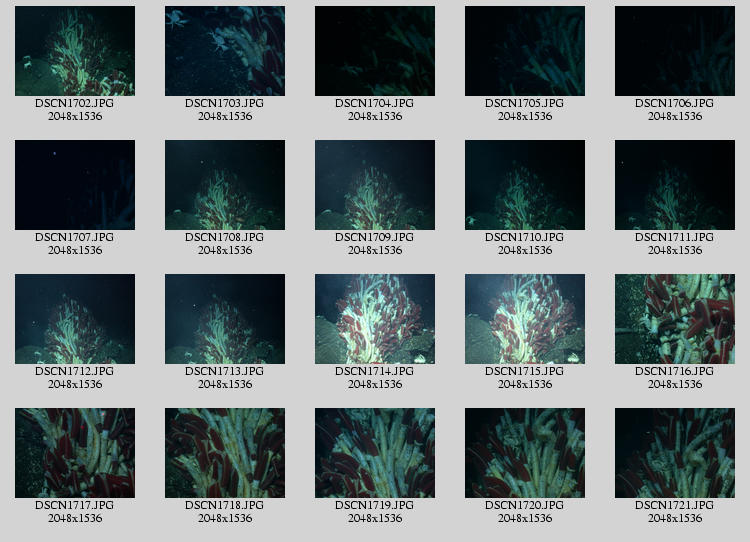The width and height of the screenshot is (750, 542).
Task: Select the caption text DSCN1711.JPG
Action: point(675,237)
